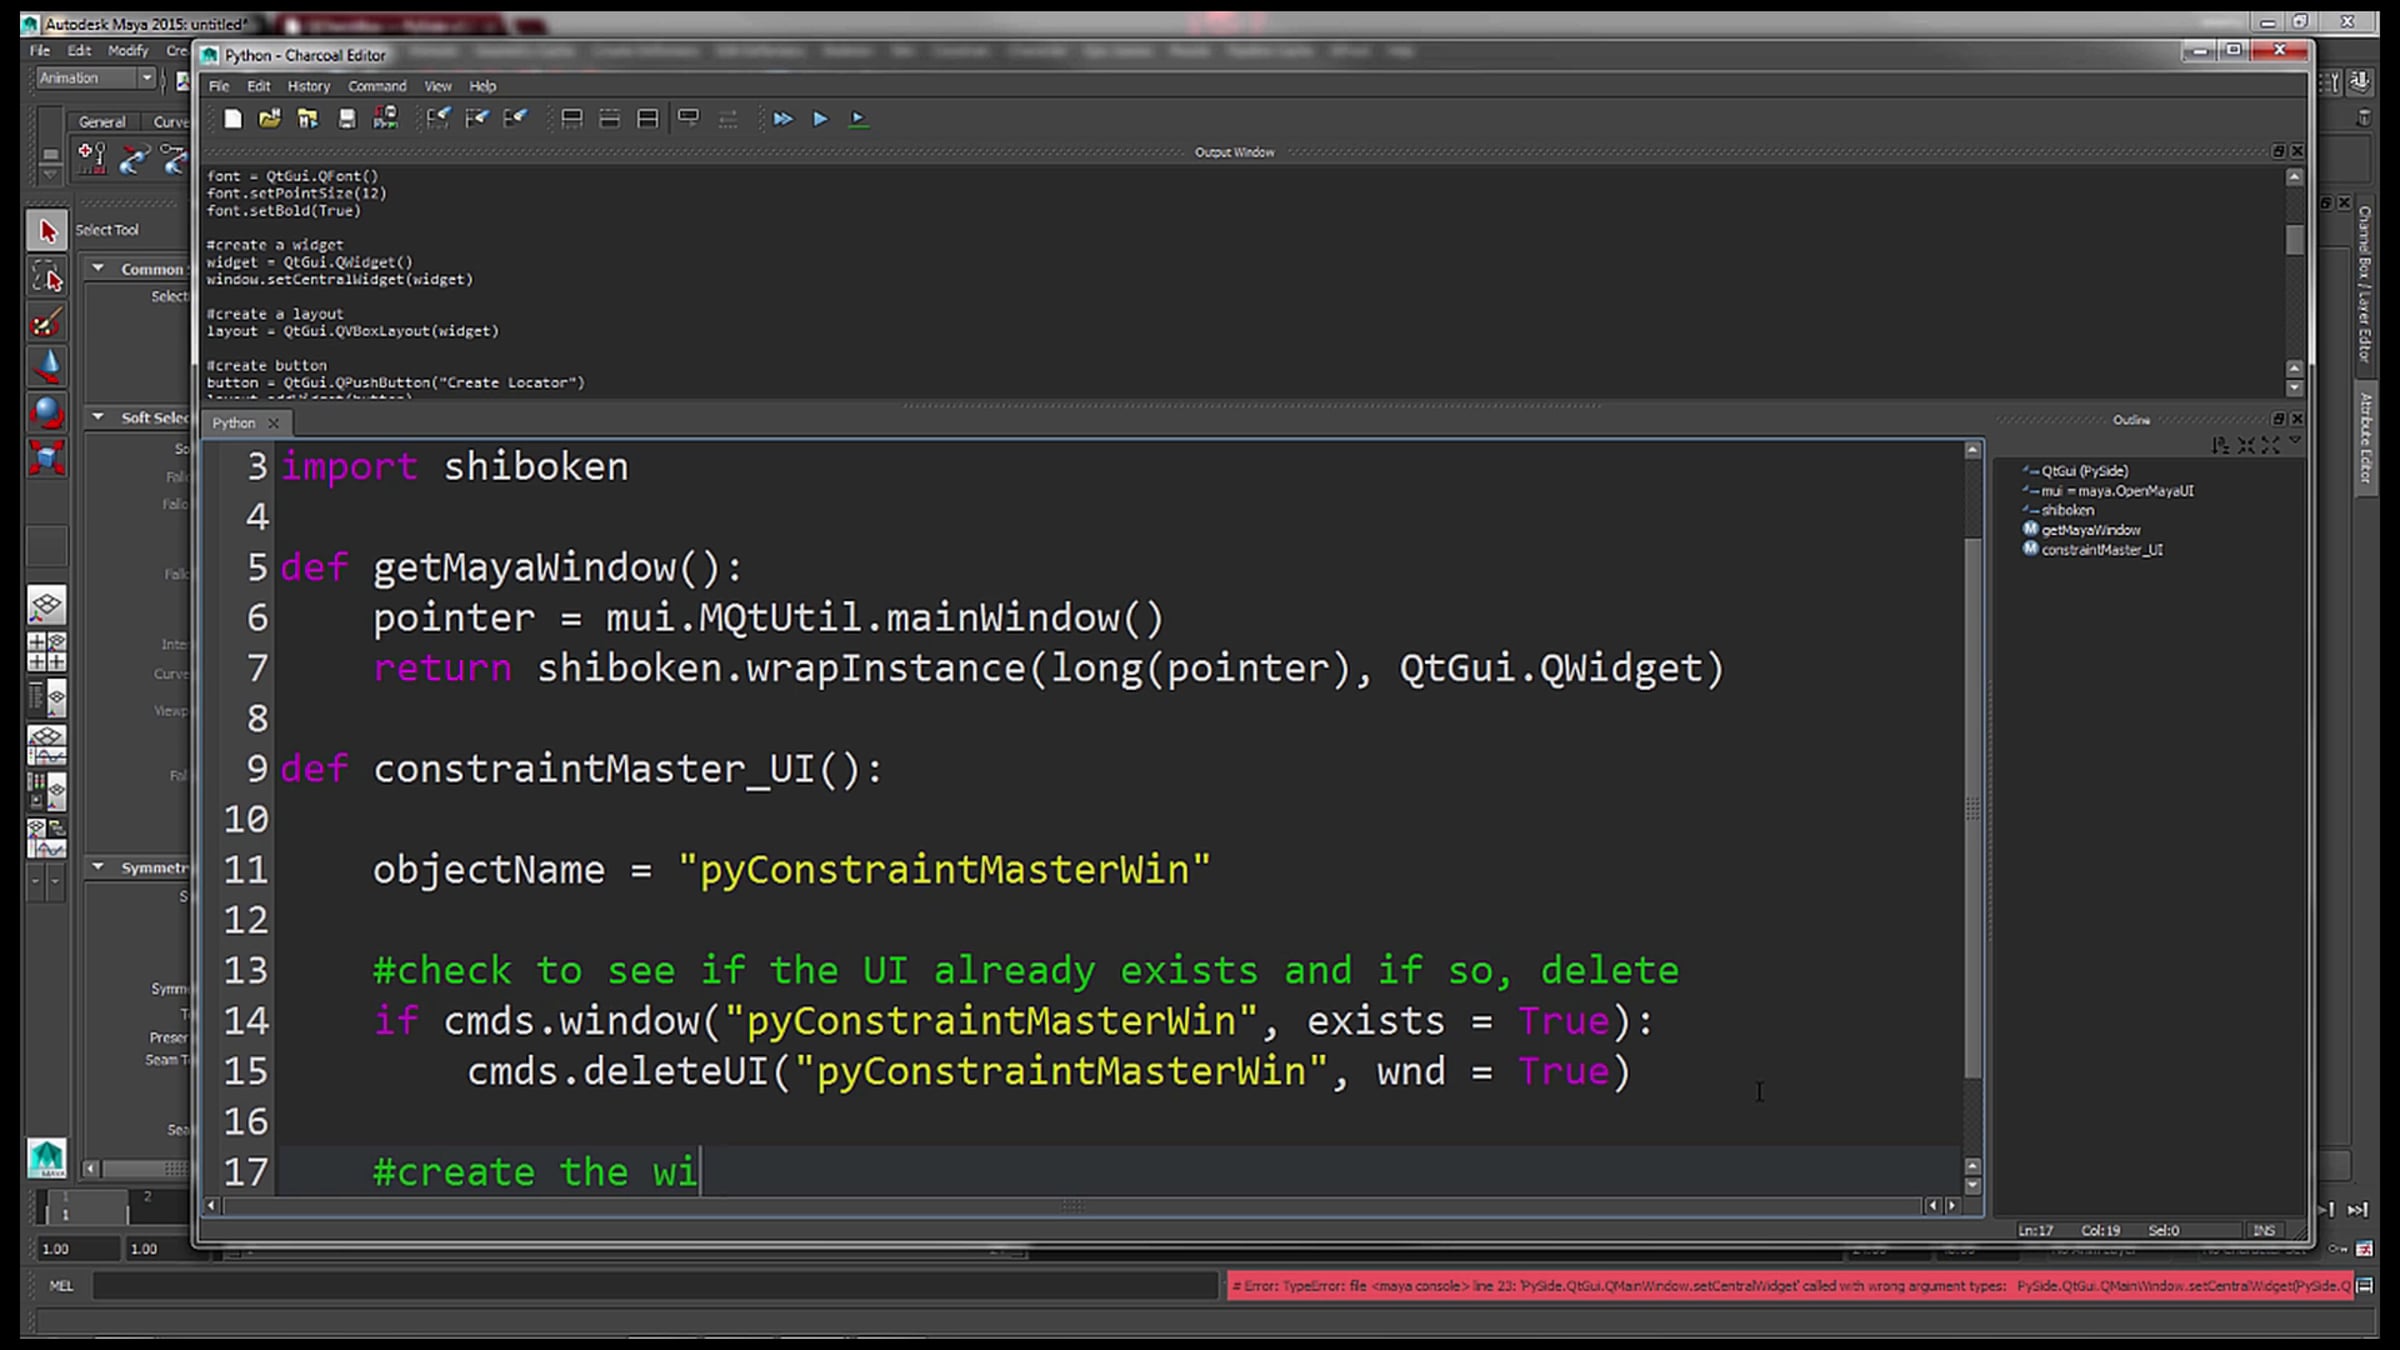Open the View menu in Charcoal Editor
This screenshot has height=1350, width=2400.
[x=438, y=86]
